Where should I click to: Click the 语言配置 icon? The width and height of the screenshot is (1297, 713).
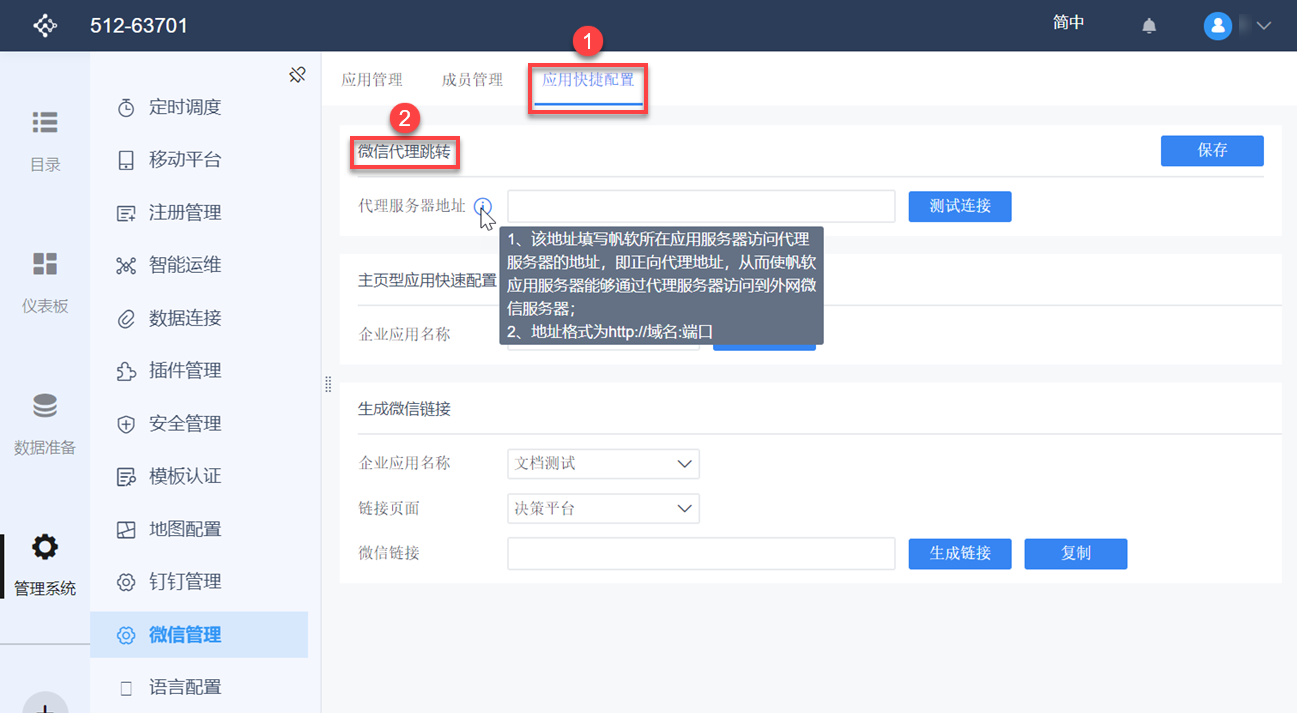click(x=126, y=688)
